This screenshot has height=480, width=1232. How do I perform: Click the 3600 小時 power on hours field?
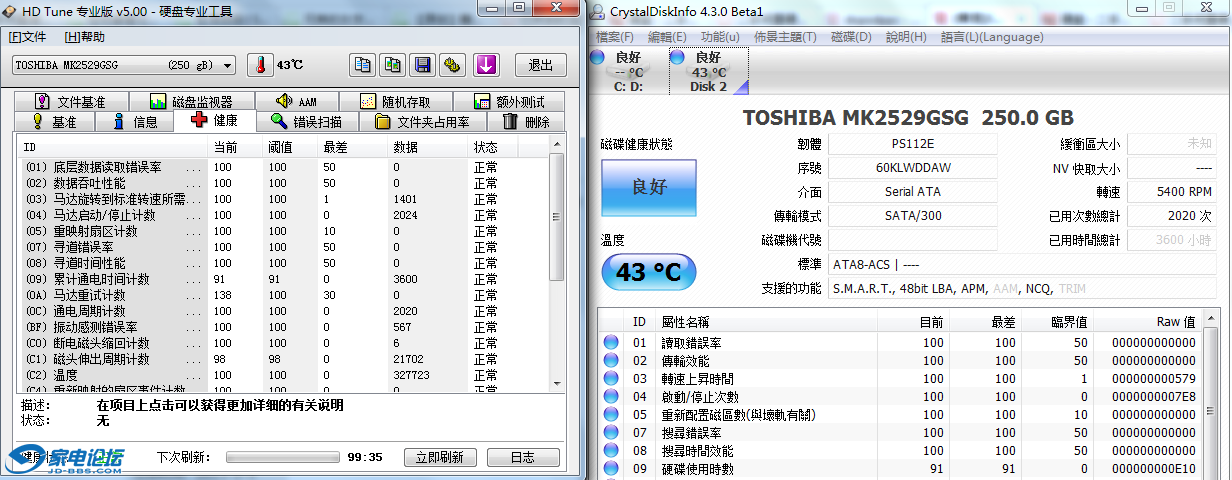1172,240
